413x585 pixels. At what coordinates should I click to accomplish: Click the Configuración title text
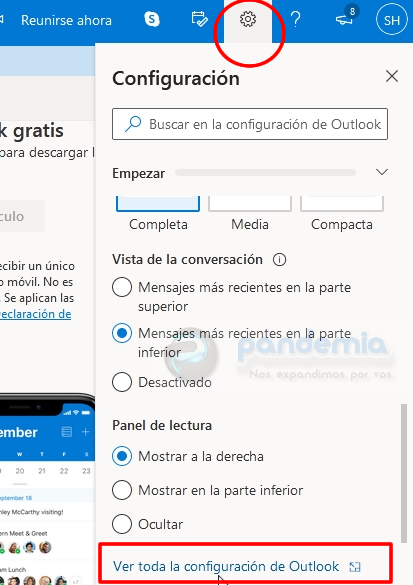(176, 78)
